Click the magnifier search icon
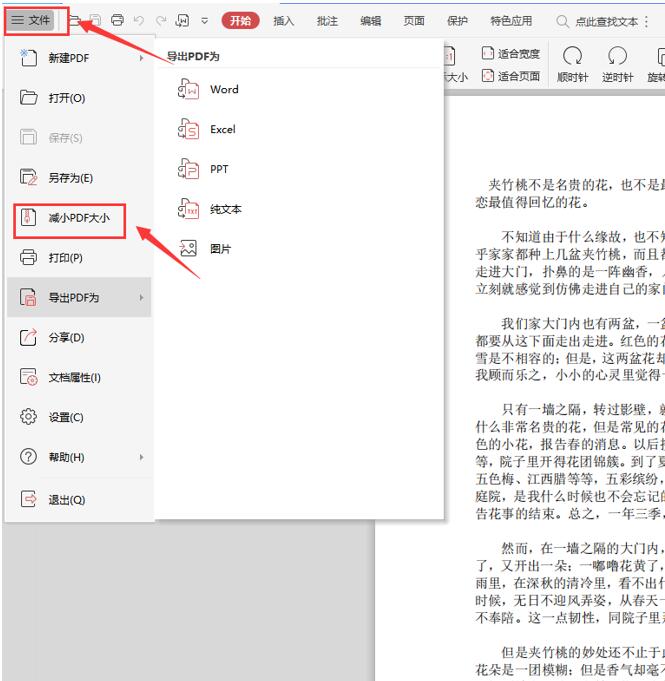 [x=562, y=21]
